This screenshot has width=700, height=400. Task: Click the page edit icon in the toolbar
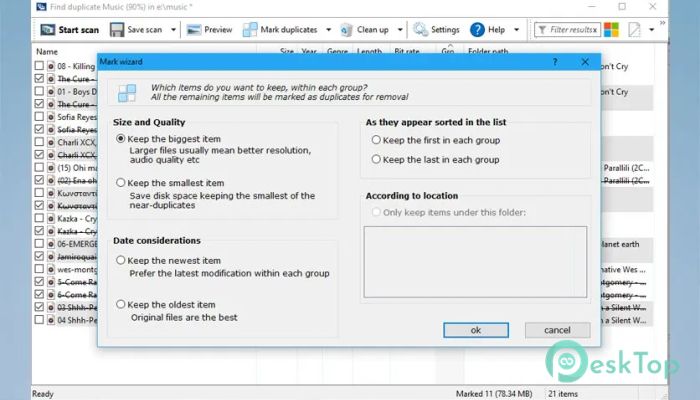[634, 29]
